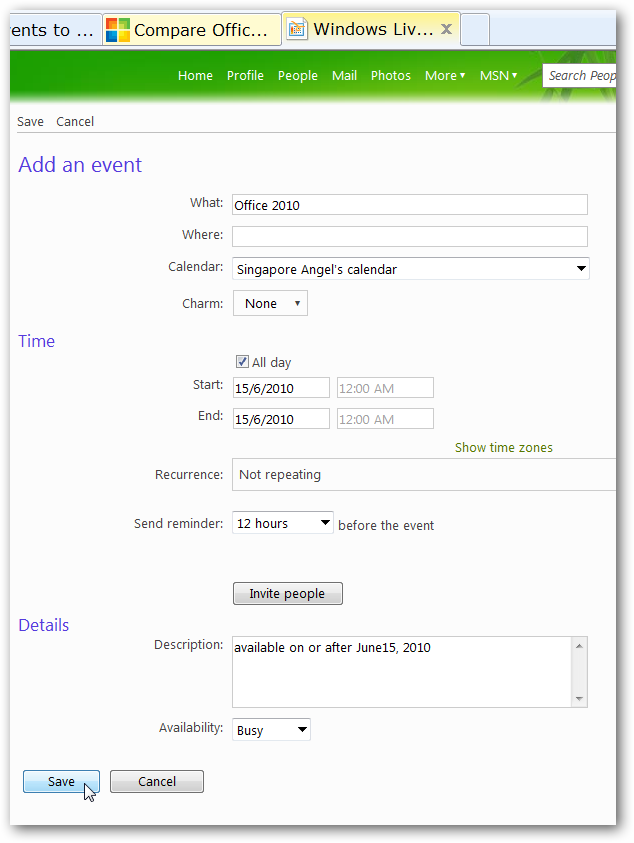Click the top Save link
634x843 pixels.
[30, 122]
